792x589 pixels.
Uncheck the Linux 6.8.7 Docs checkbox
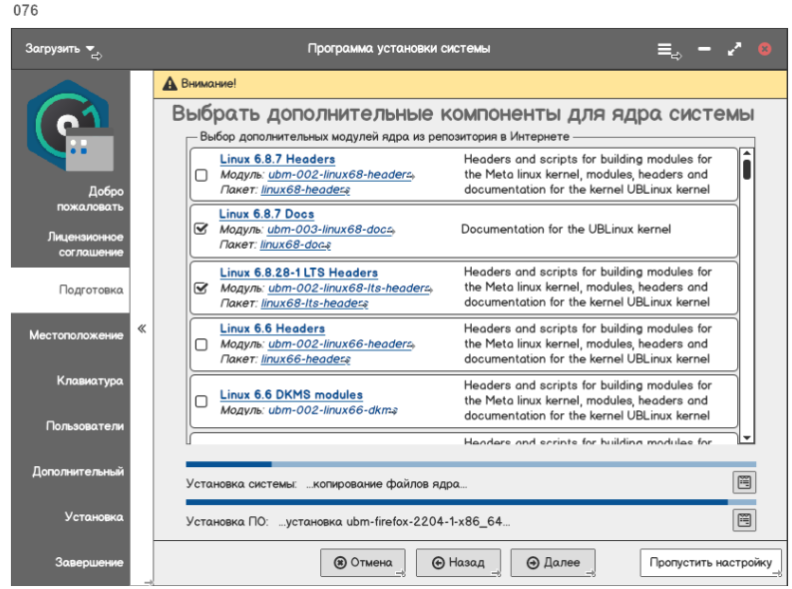pos(201,229)
